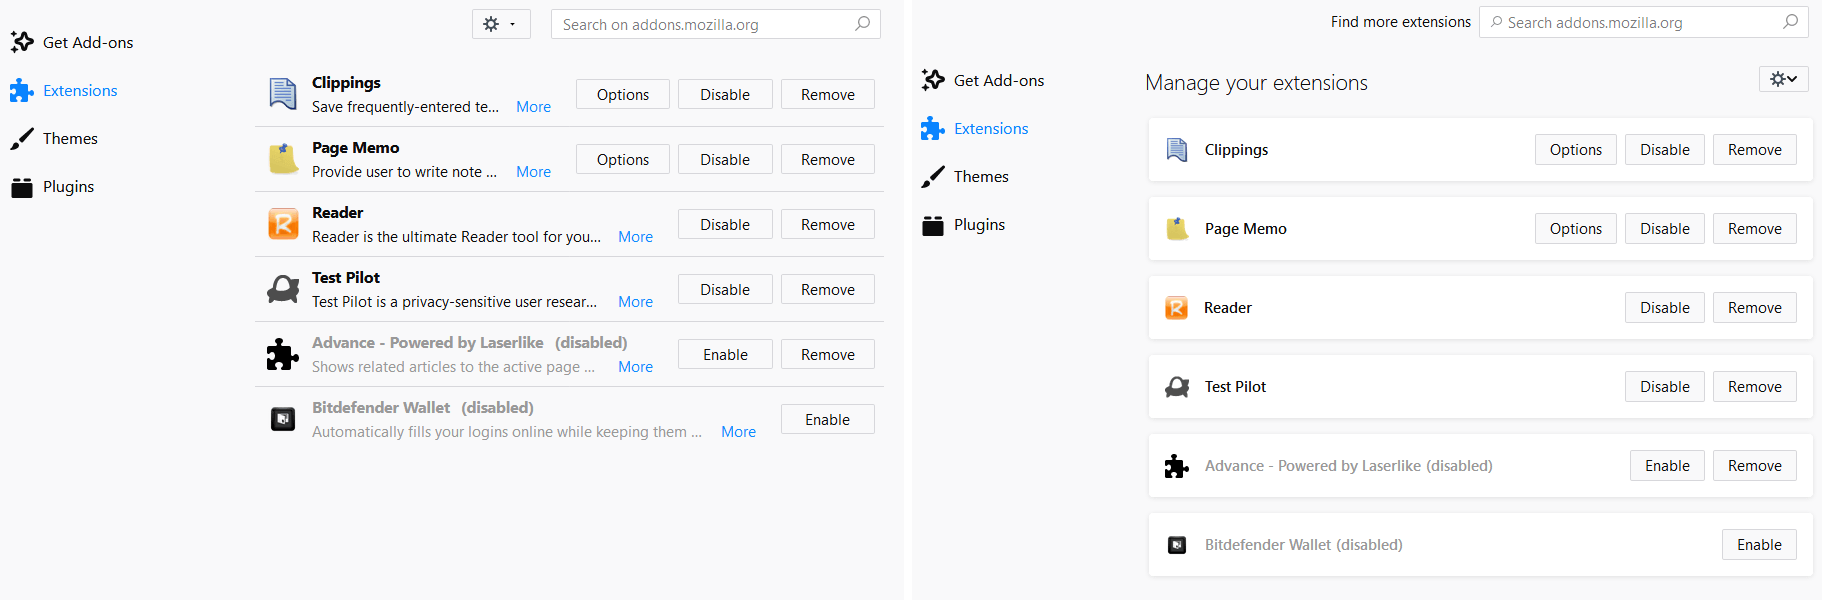The image size is (1824, 600).
Task: Click the Extensions puzzle icon in left panel
Action: (x=22, y=91)
